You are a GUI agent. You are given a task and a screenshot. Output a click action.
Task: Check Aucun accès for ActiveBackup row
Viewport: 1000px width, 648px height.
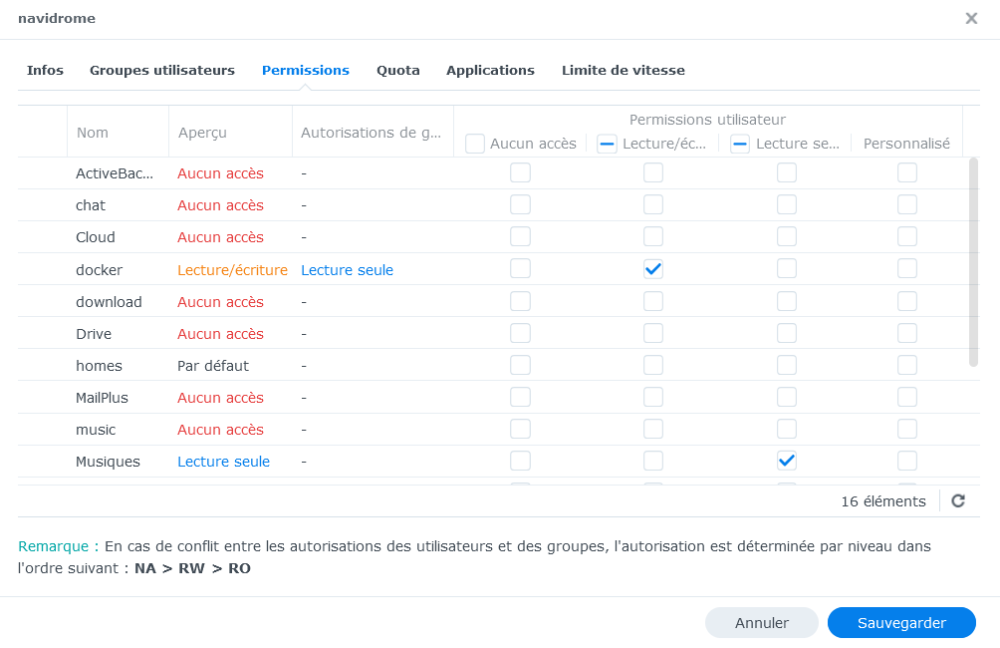pyautogui.click(x=520, y=173)
